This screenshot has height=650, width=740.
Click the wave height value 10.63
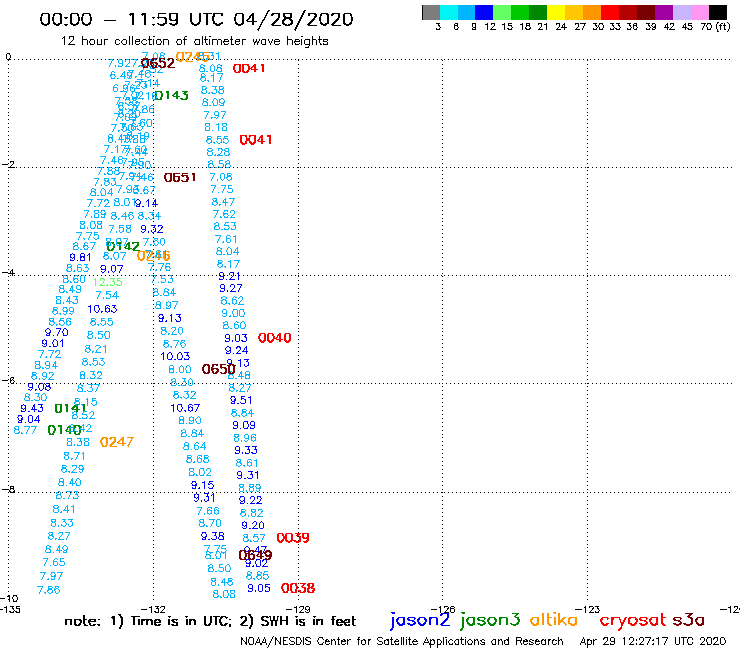[x=102, y=309]
